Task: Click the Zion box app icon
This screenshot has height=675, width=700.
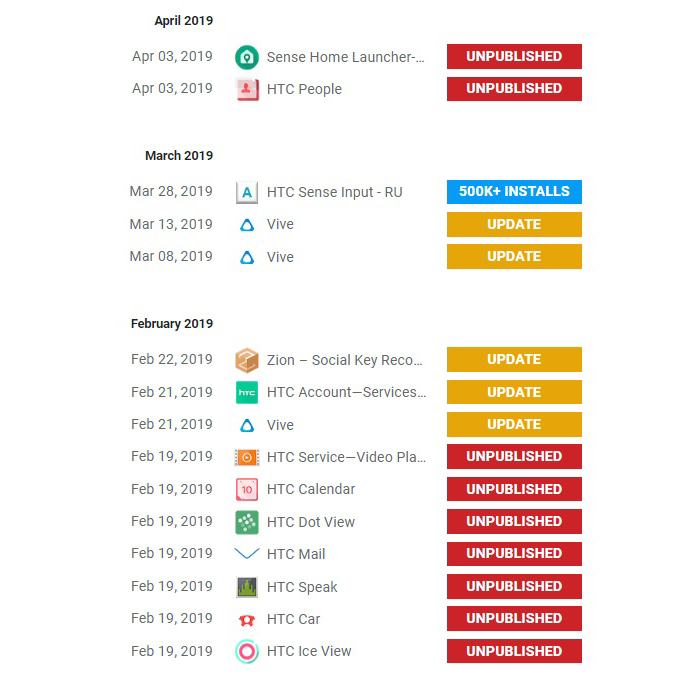Action: point(247,360)
